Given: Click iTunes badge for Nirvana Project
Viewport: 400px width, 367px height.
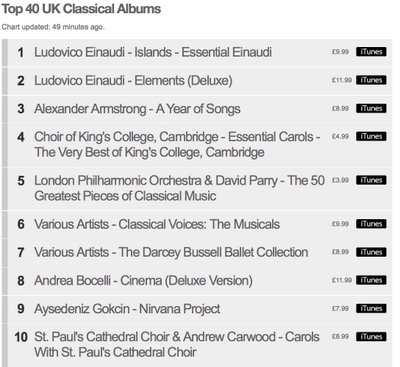Looking at the screenshot, I should 371,309.
